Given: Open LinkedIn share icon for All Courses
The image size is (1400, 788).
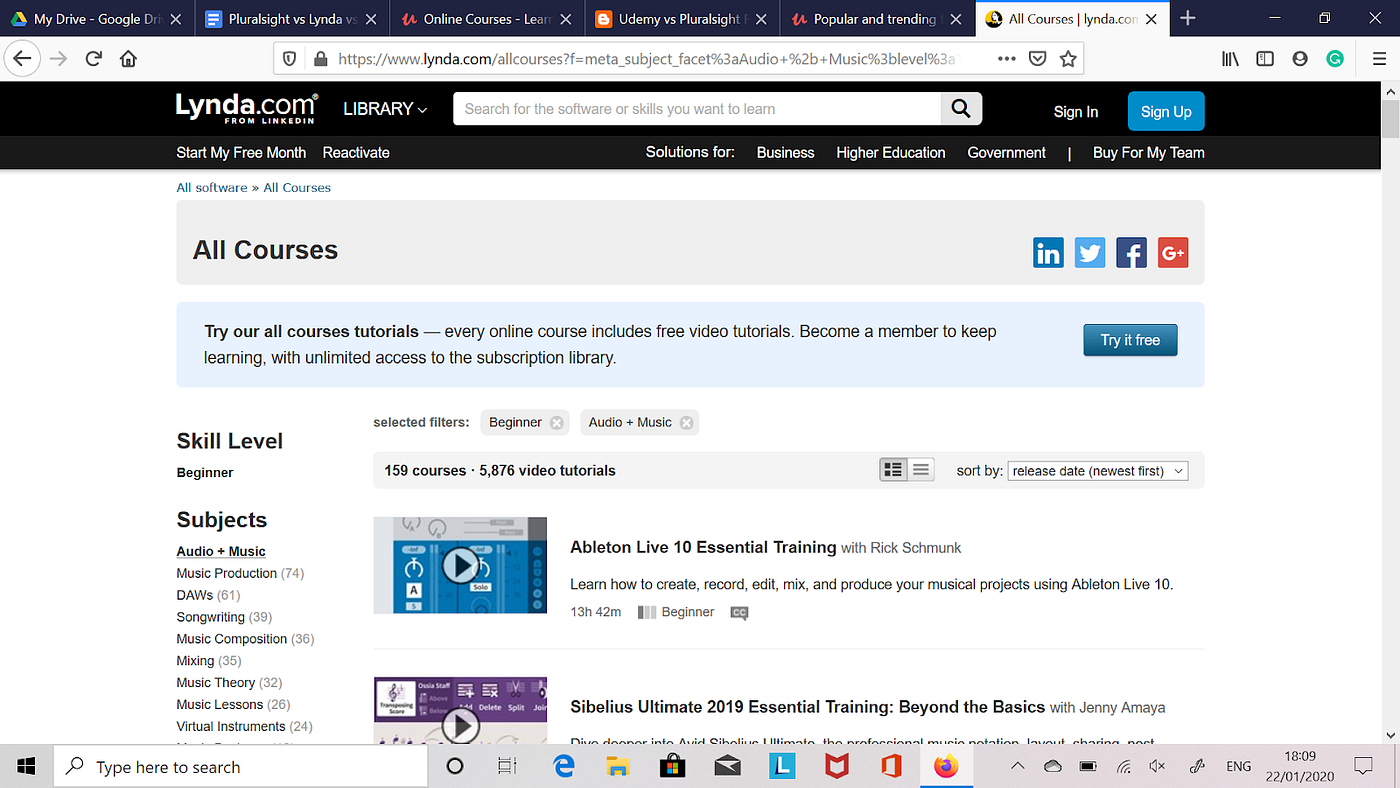Looking at the screenshot, I should (1048, 252).
